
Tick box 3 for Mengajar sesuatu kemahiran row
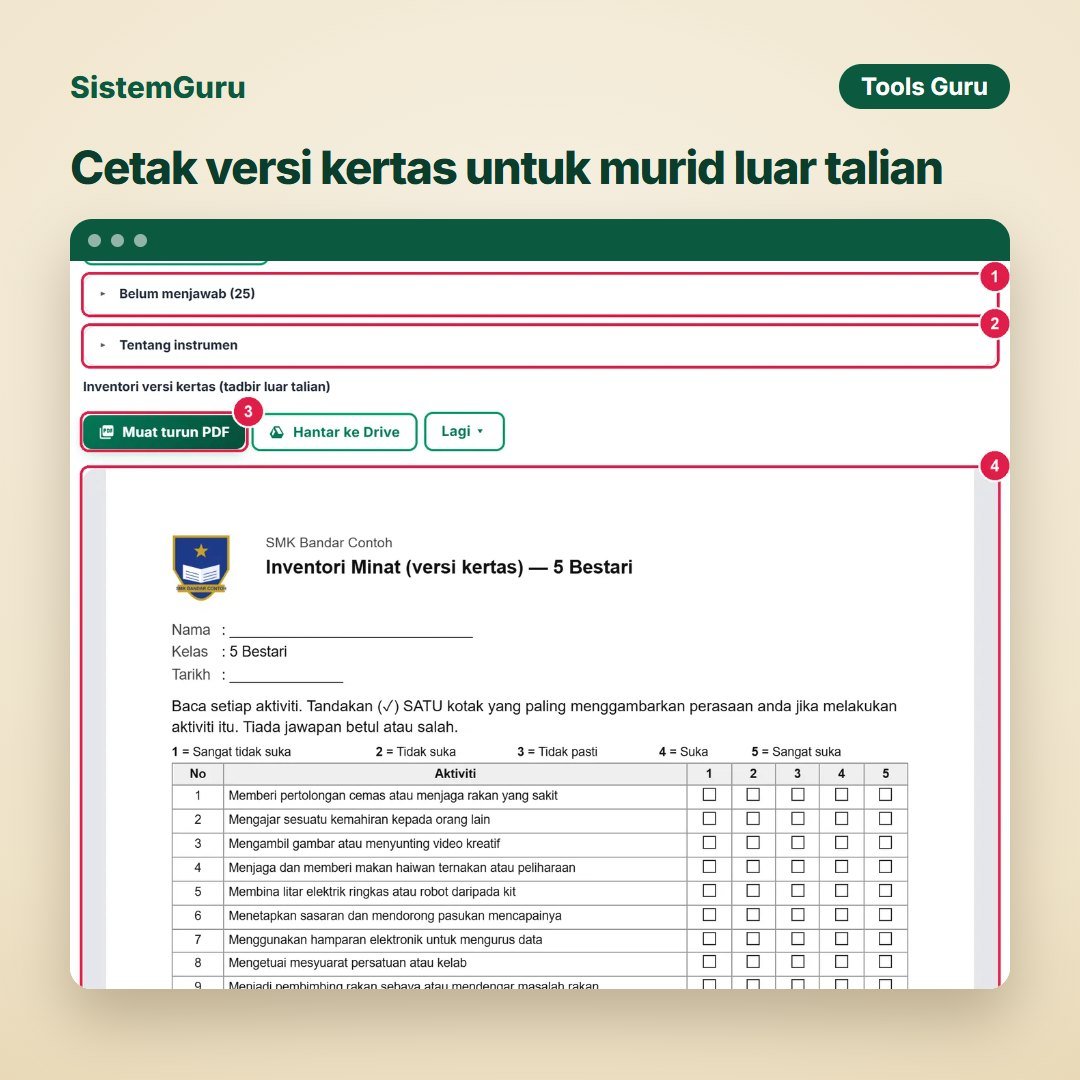(x=798, y=819)
